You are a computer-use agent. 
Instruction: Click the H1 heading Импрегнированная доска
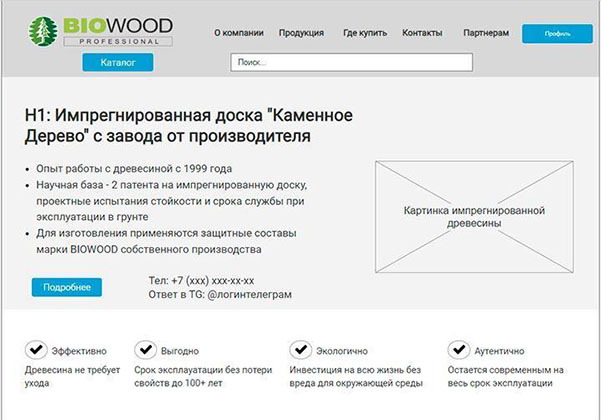tap(189, 126)
